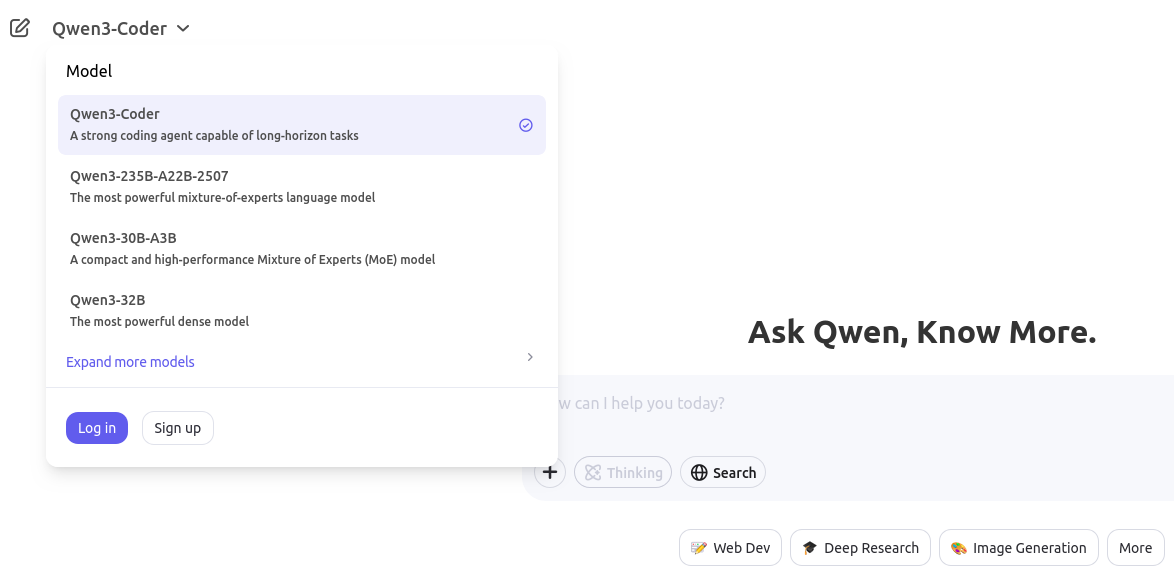Click the graduation cap on Deep Research

pyautogui.click(x=809, y=548)
